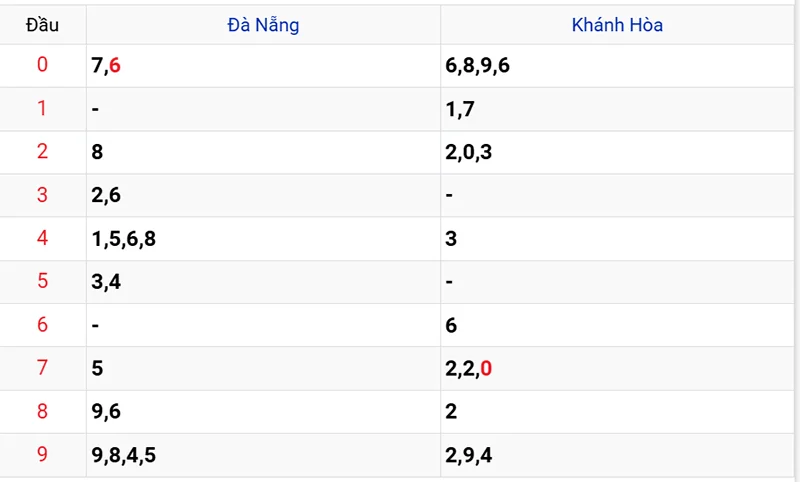Select the Đà Nẵng cell showing 9,6
The height and width of the screenshot is (482, 800).
click(x=106, y=411)
